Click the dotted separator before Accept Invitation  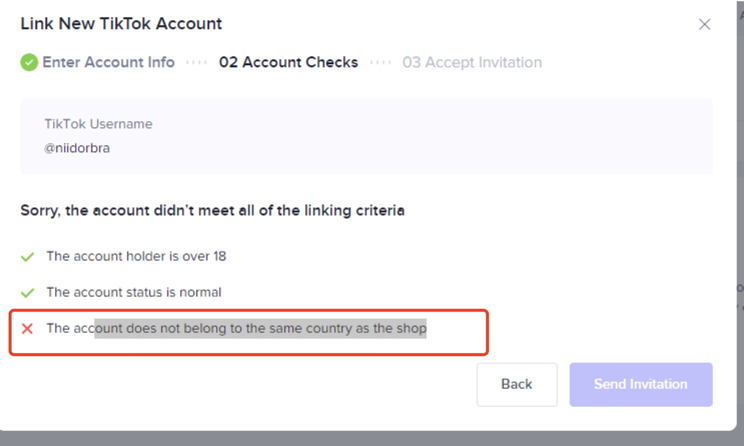pos(380,62)
